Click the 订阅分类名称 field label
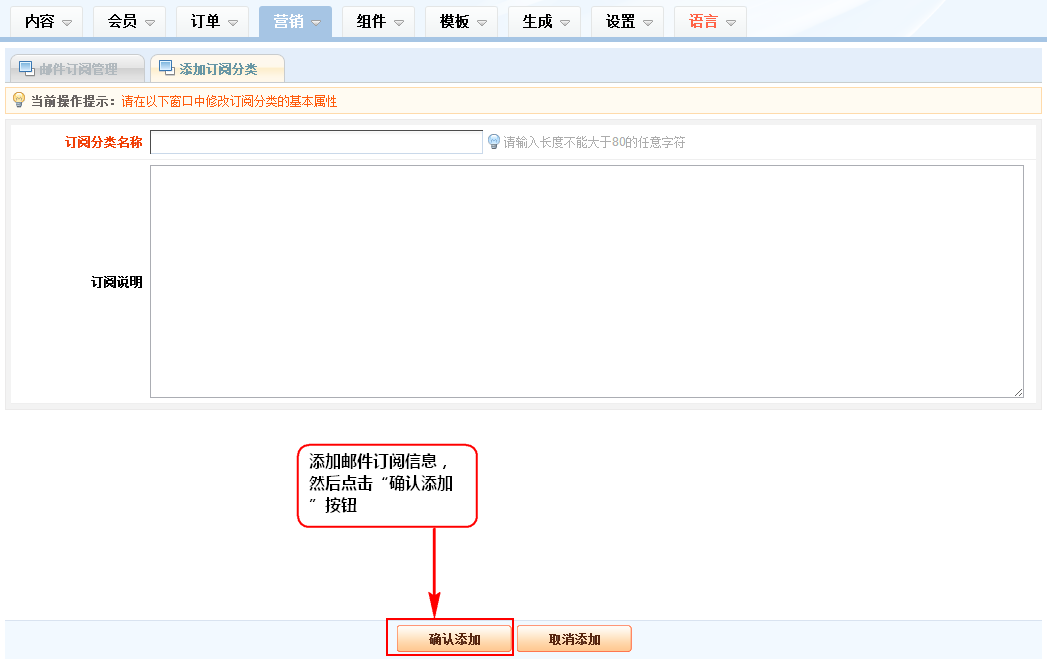Image resolution: width=1047 pixels, height=662 pixels. (103, 142)
